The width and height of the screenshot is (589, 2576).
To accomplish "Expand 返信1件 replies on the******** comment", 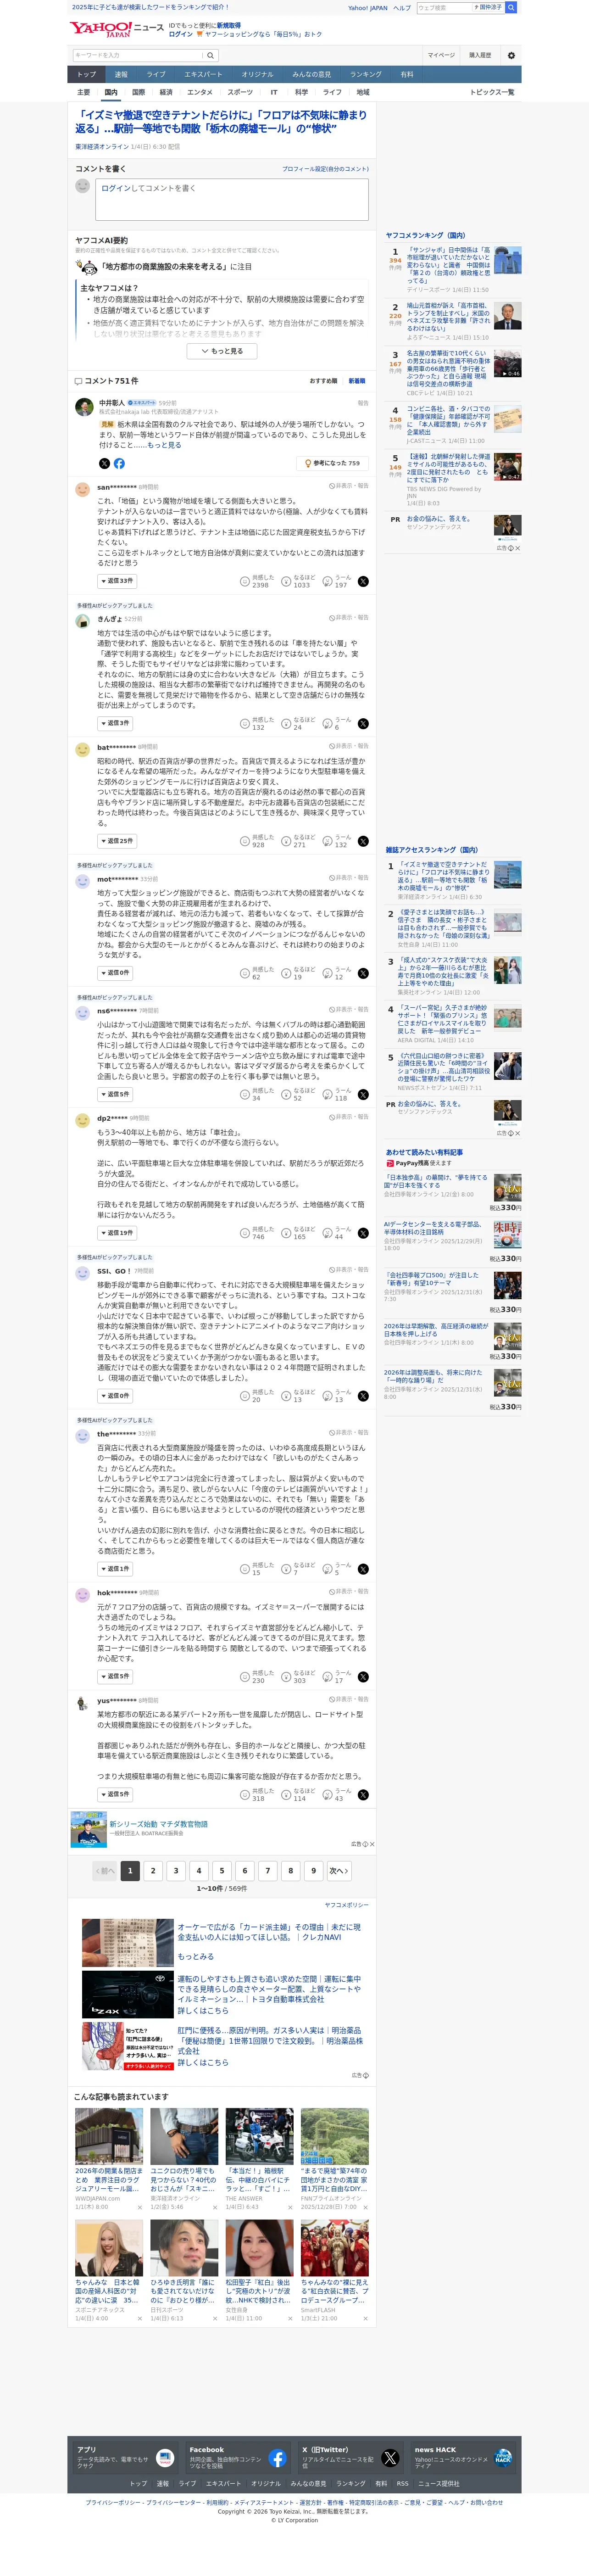I will tap(115, 1569).
